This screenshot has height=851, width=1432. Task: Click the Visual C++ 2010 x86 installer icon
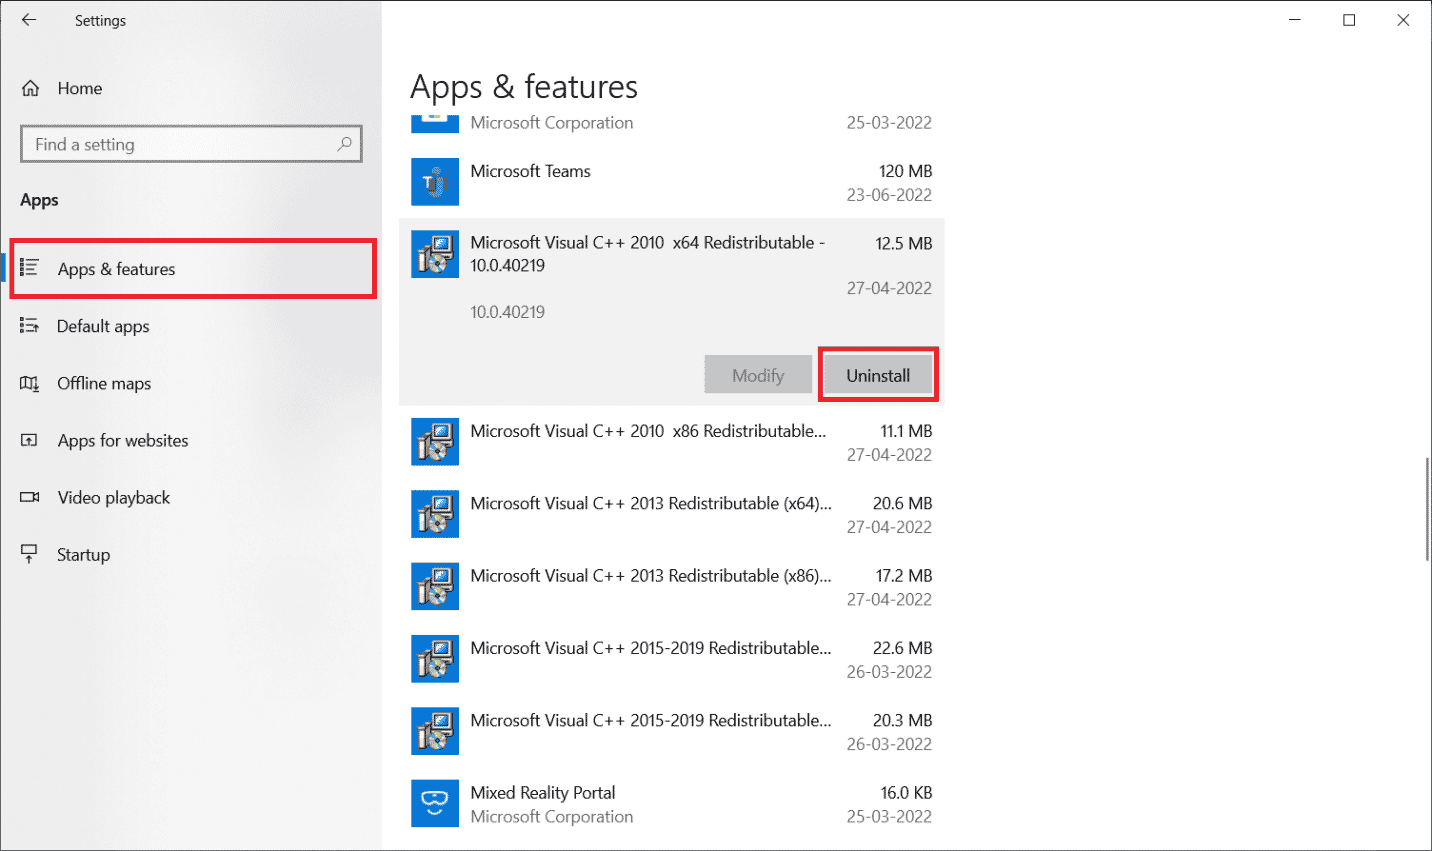click(x=435, y=442)
